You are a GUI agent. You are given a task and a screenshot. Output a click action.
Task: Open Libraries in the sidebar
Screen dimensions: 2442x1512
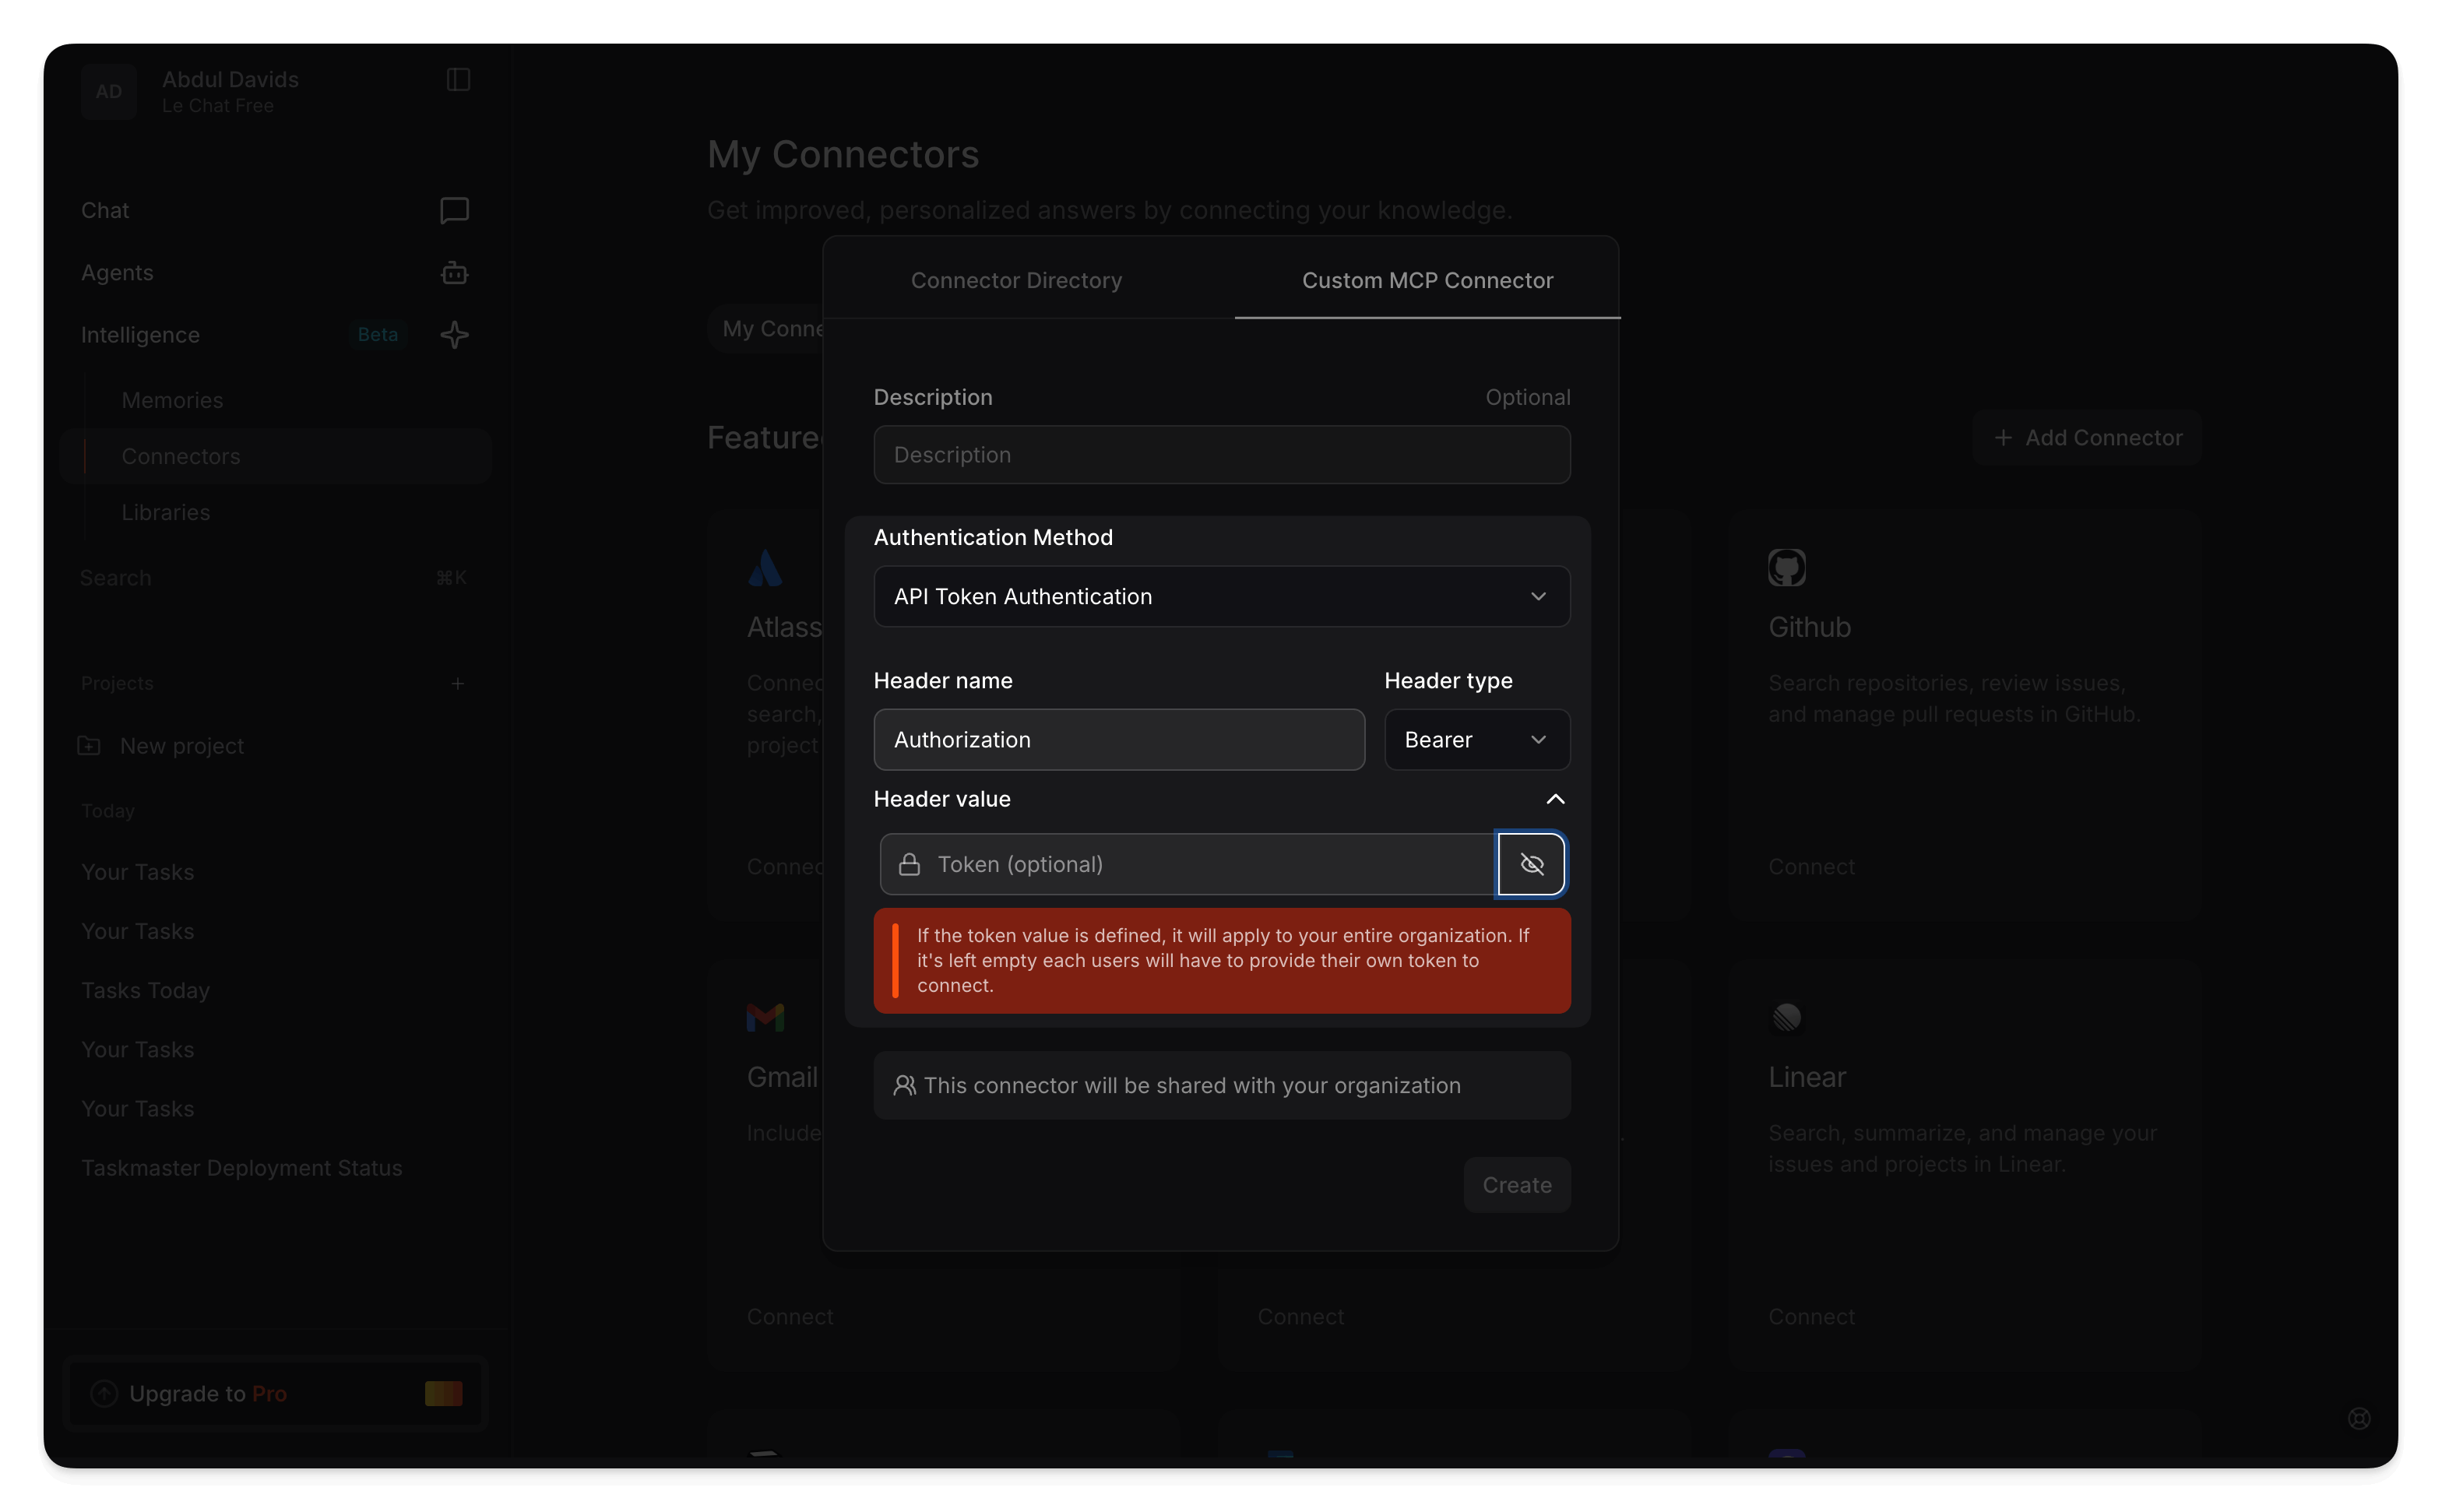[x=166, y=512]
